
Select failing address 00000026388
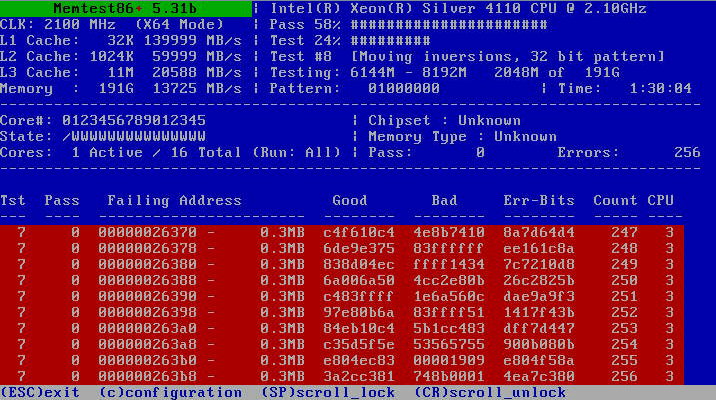147,280
